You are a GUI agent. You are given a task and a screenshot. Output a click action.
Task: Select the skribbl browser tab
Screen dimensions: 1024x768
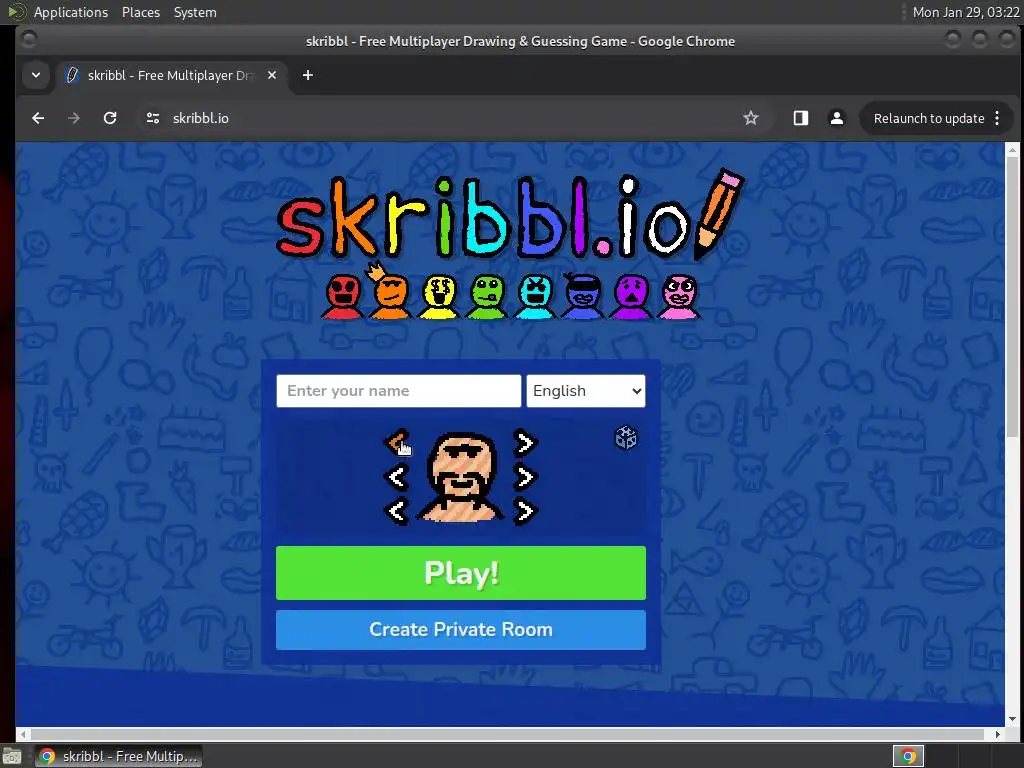coord(170,75)
